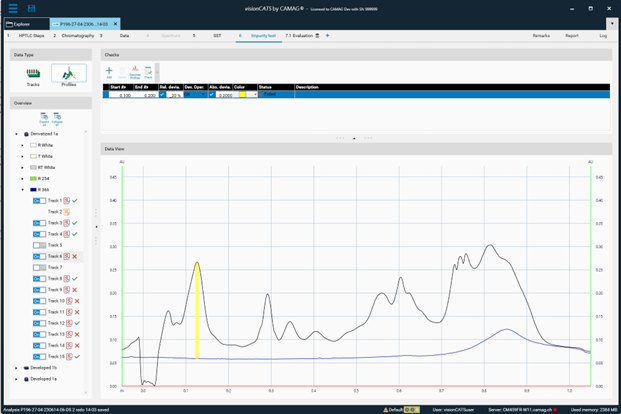
Task: Select the Profiles data type icon
Action: [68, 75]
